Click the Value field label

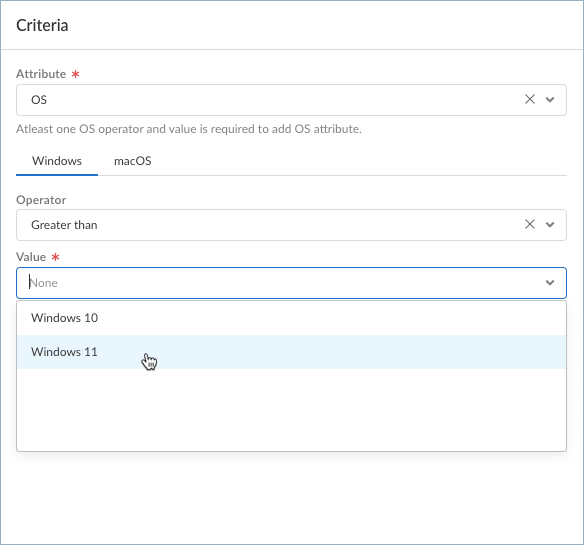point(31,257)
